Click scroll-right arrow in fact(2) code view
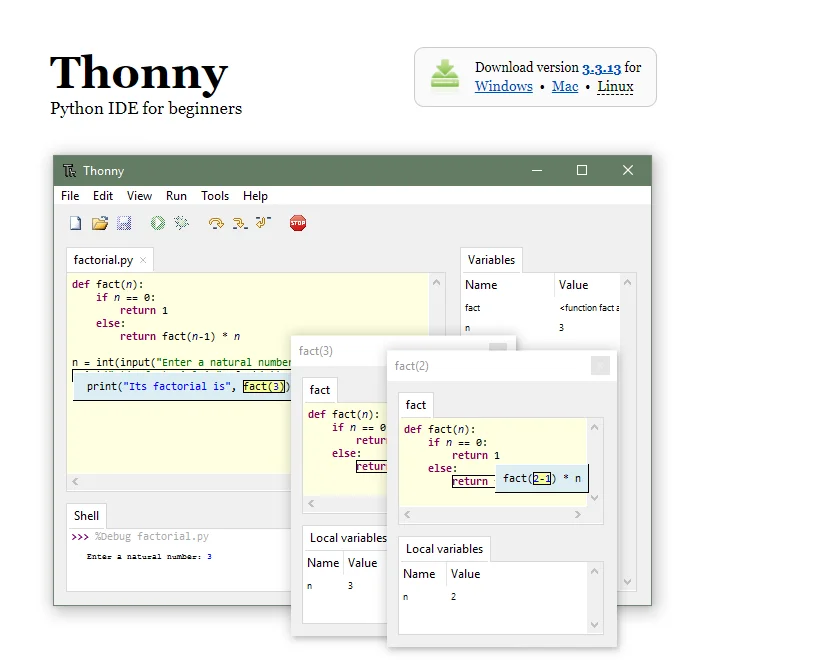This screenshot has width=821, height=660. pos(578,514)
